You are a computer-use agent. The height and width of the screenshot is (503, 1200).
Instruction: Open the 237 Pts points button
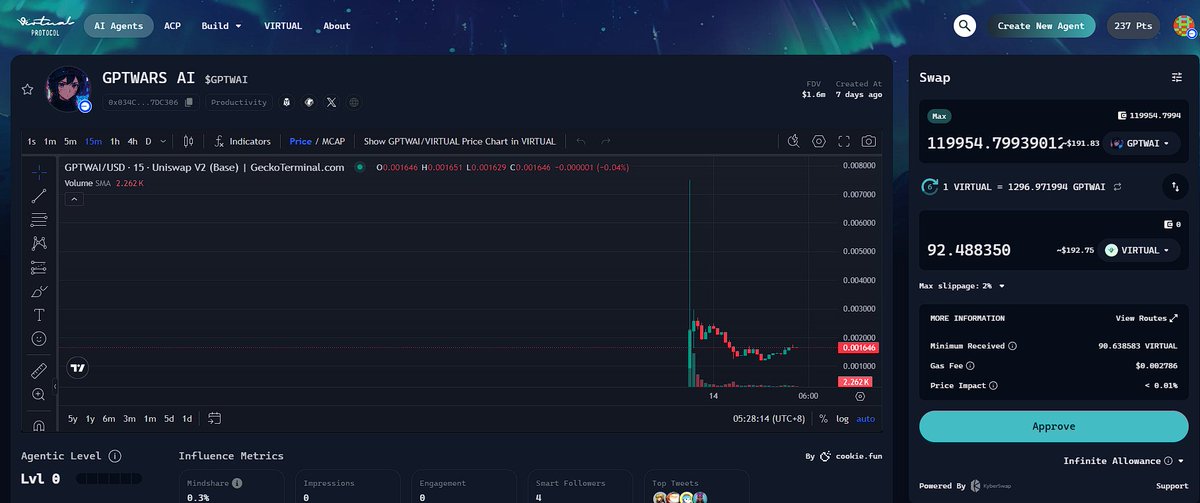(x=1135, y=26)
